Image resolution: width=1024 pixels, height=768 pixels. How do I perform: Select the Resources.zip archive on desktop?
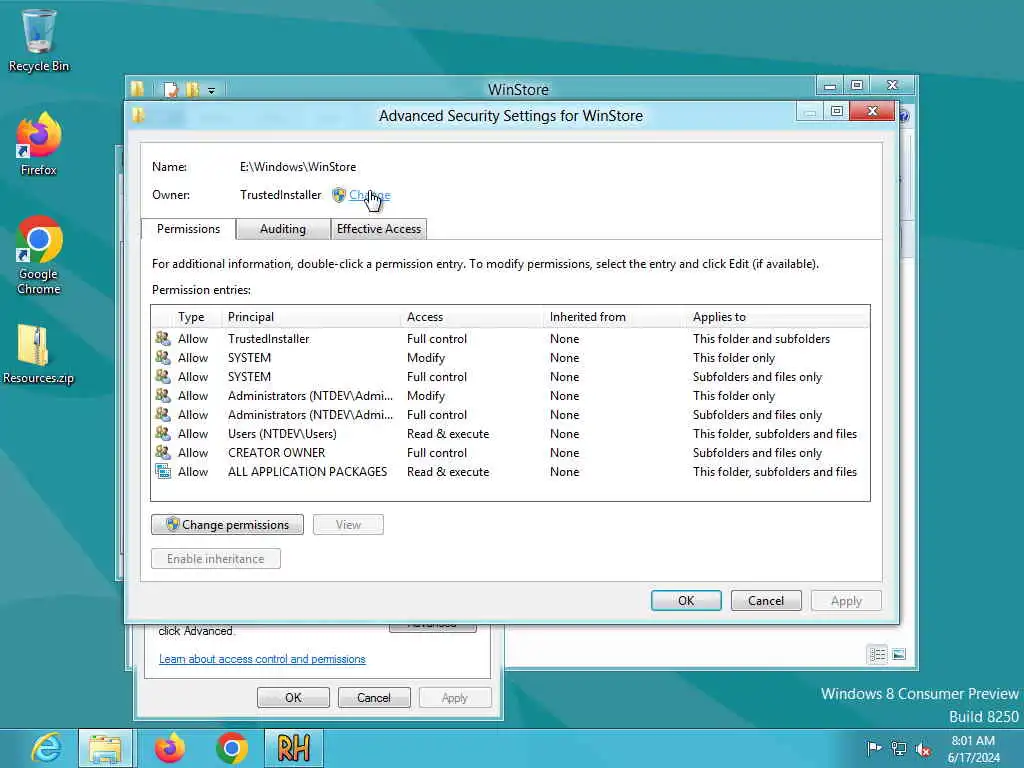pyautogui.click(x=39, y=353)
